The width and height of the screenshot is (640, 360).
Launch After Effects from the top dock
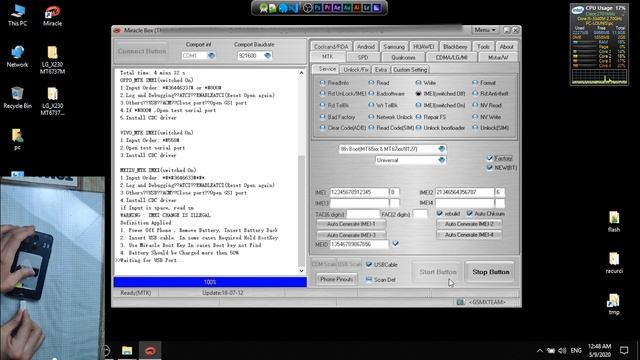pos(337,8)
